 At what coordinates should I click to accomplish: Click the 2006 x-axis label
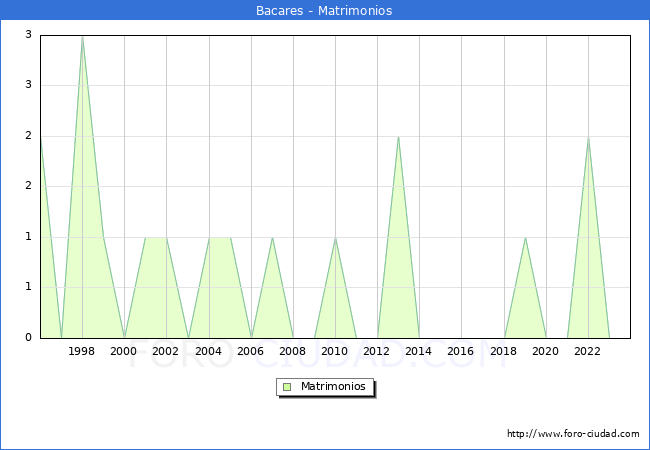coord(251,351)
